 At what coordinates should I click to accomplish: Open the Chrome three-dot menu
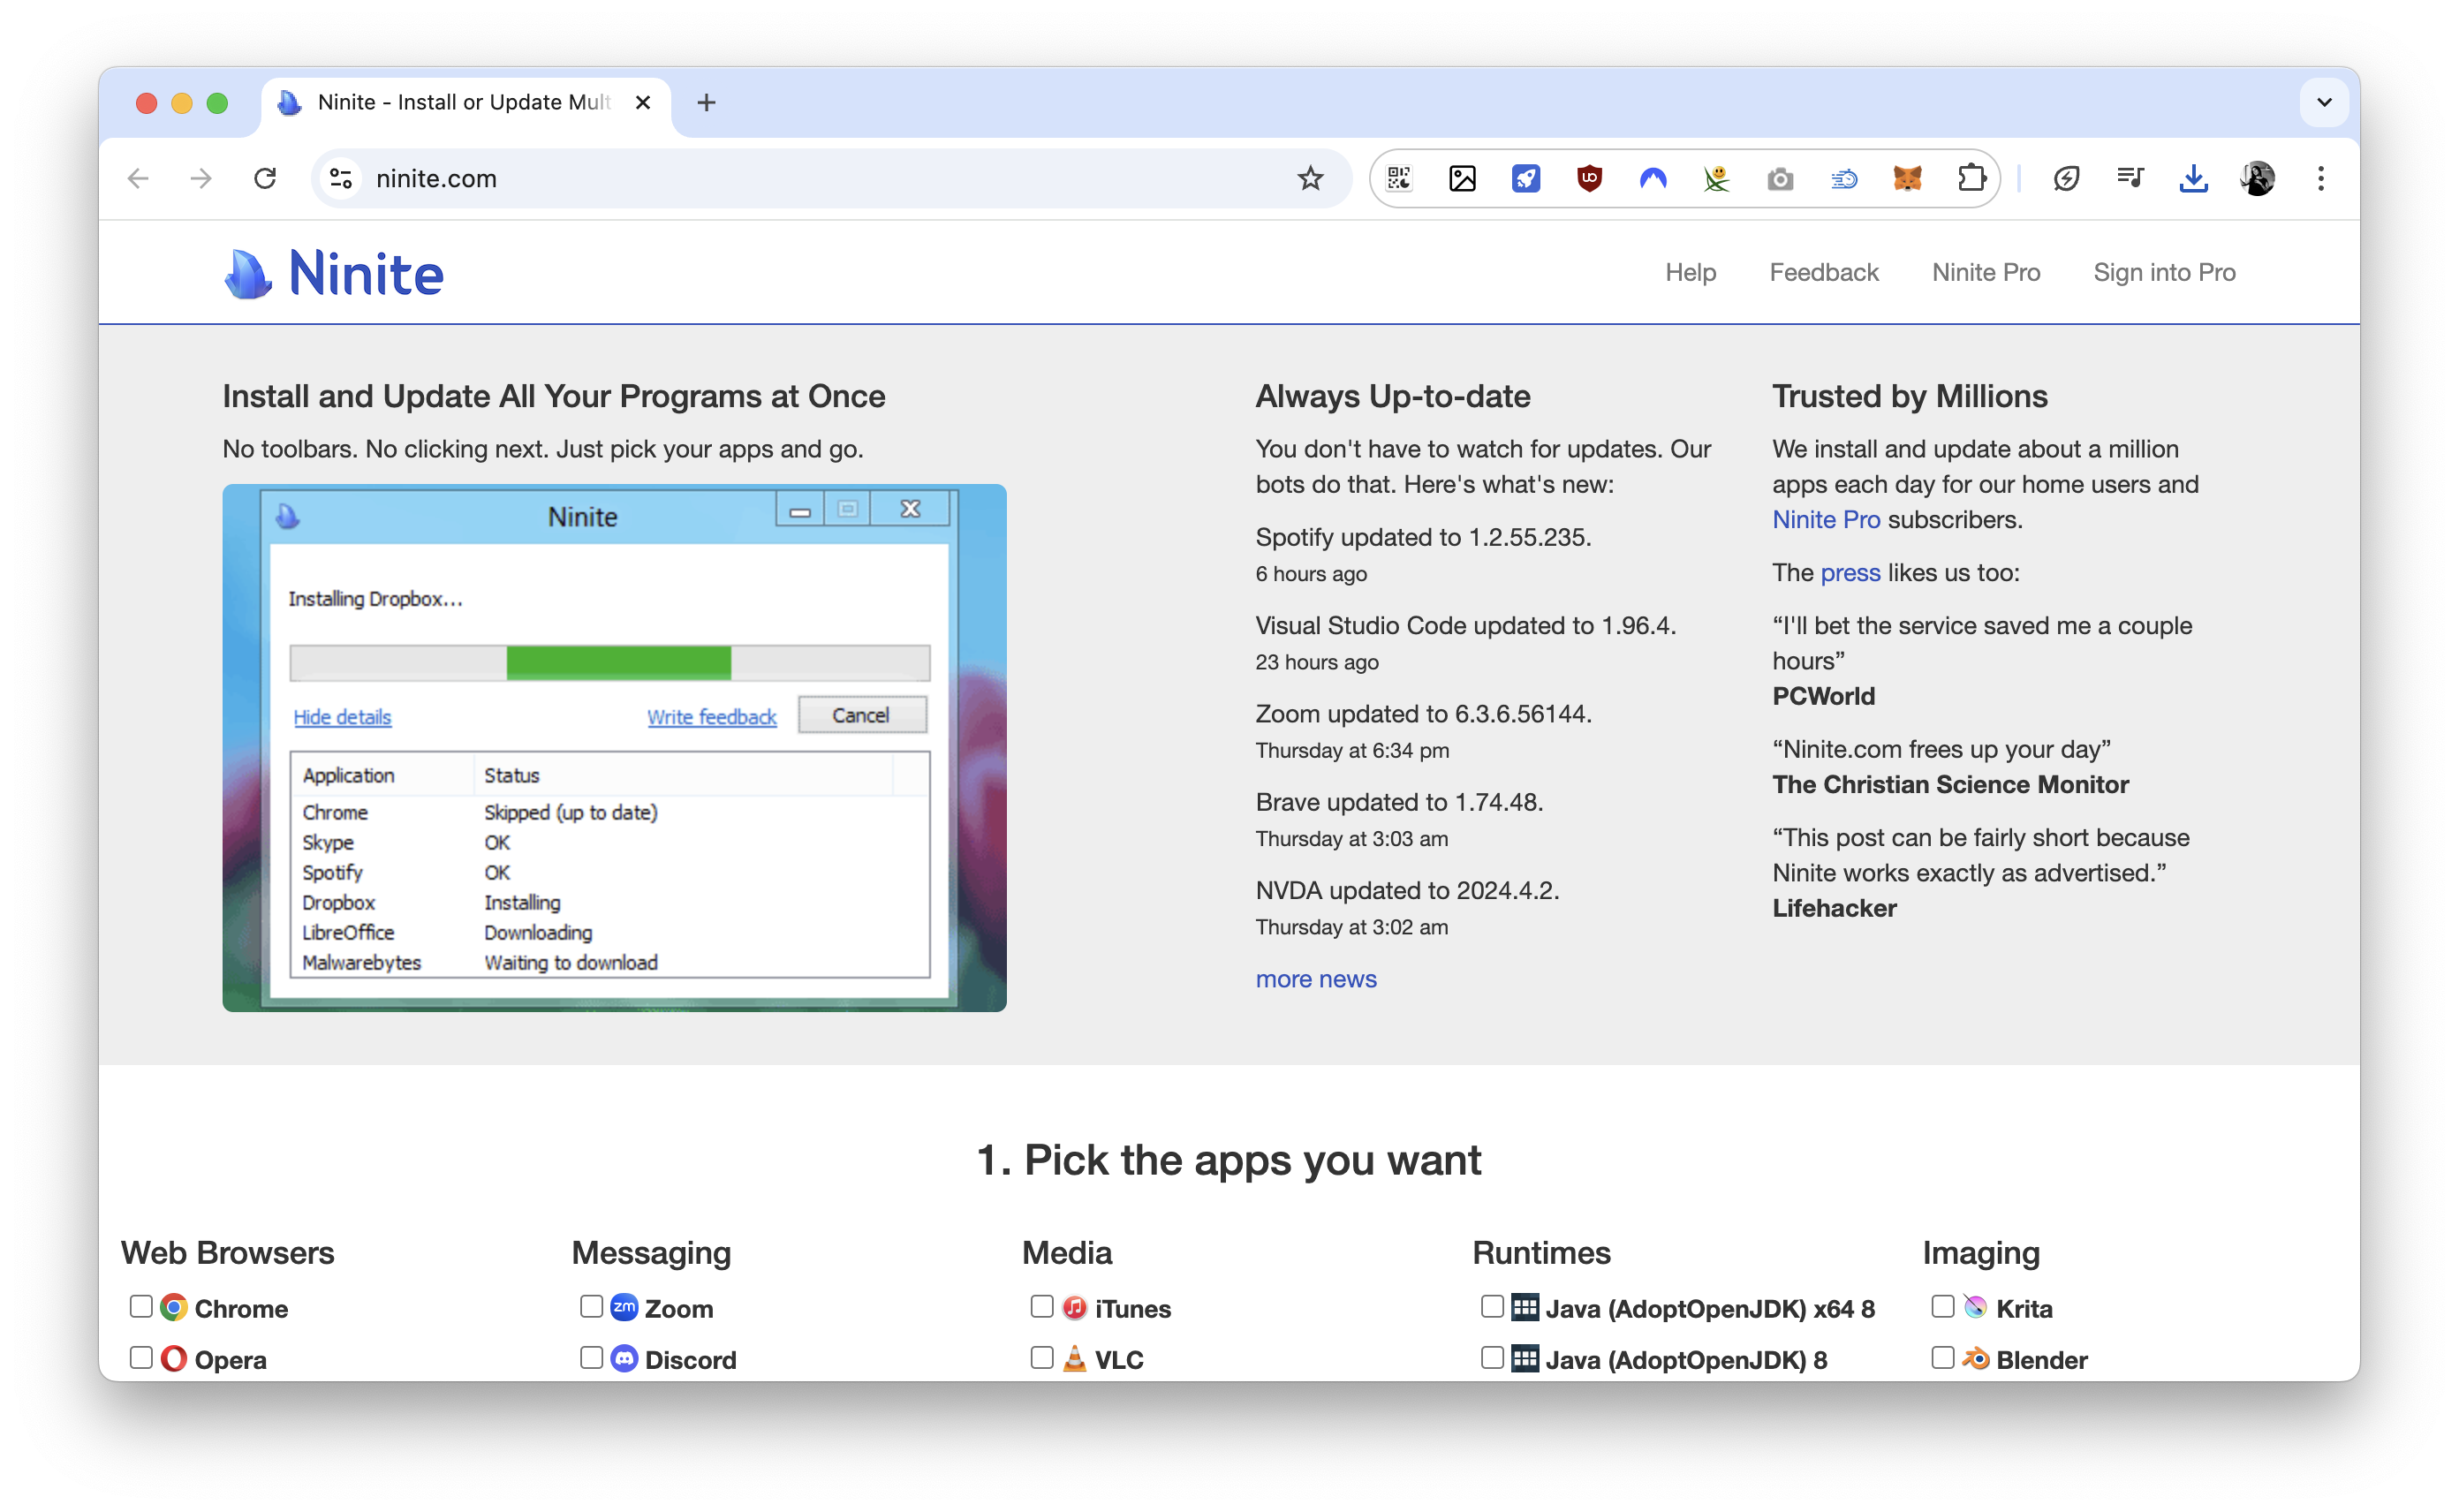pos(2321,178)
